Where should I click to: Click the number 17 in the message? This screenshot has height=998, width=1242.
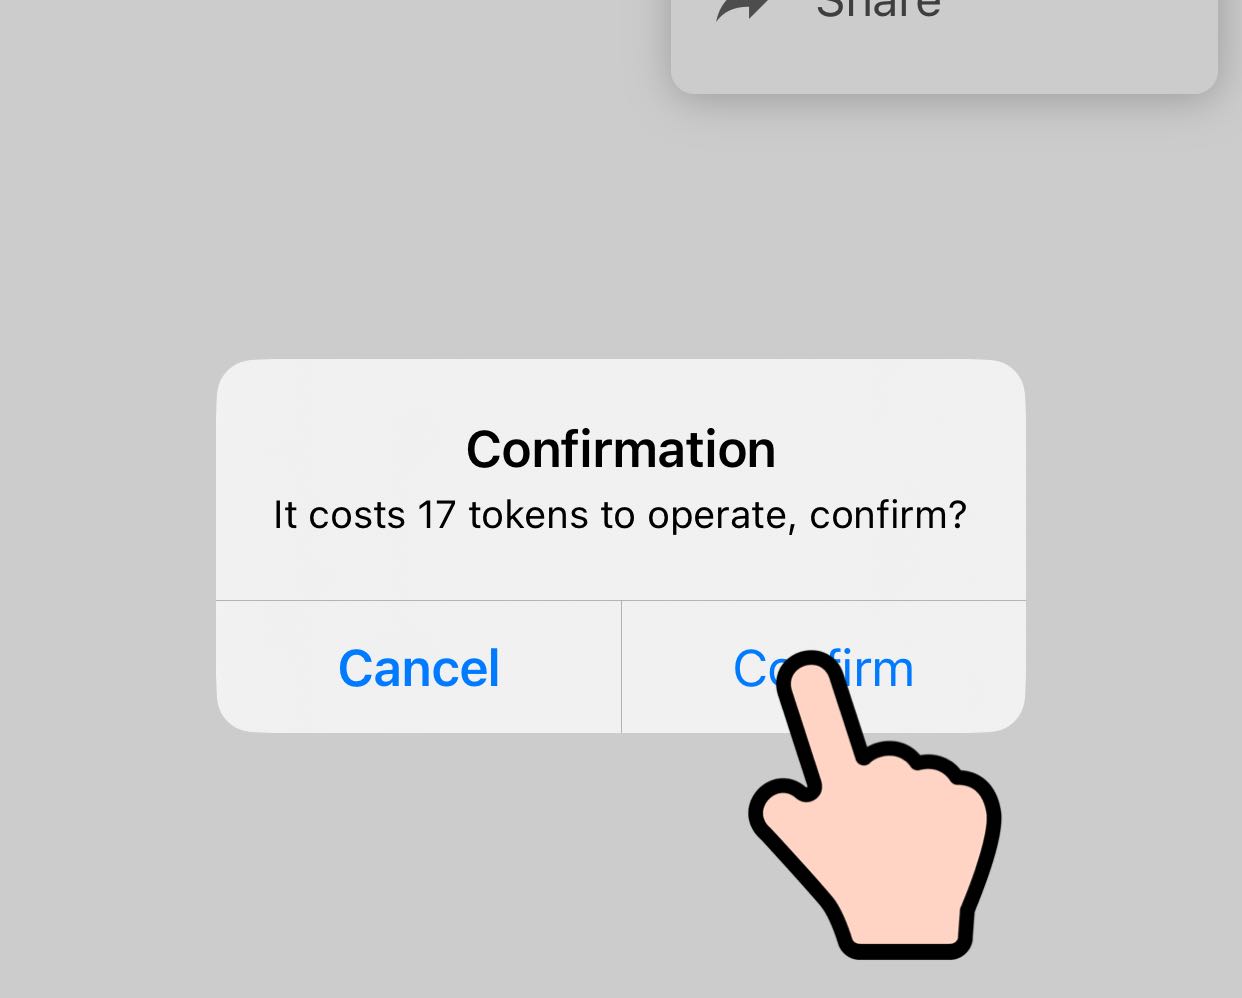(436, 515)
